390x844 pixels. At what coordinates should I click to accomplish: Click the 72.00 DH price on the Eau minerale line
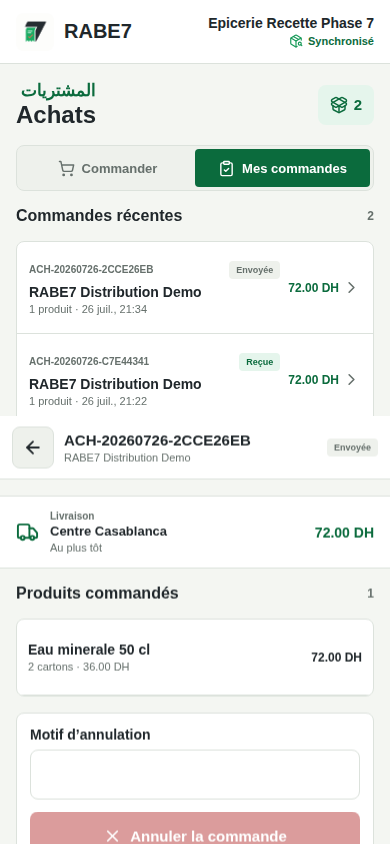pos(336,657)
